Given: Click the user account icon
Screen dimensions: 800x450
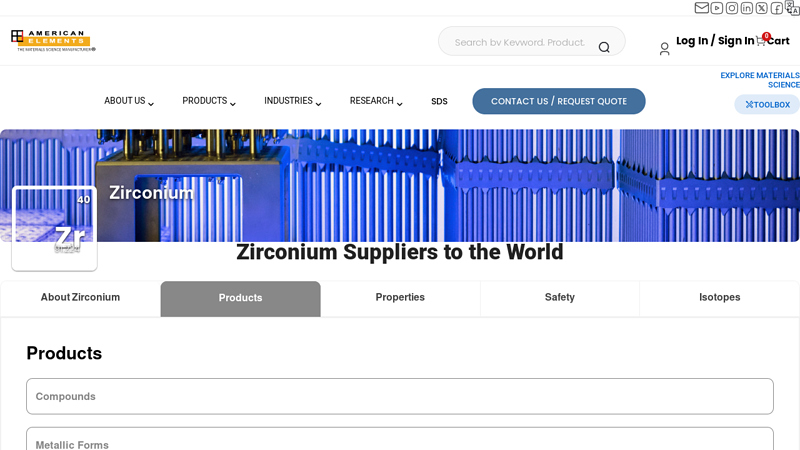Looking at the screenshot, I should (664, 48).
